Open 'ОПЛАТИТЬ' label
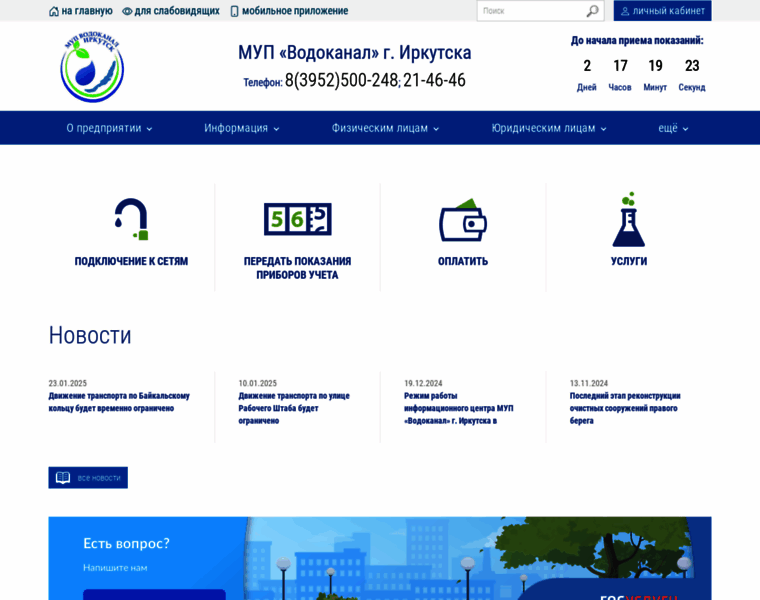The image size is (760, 600). tap(463, 261)
